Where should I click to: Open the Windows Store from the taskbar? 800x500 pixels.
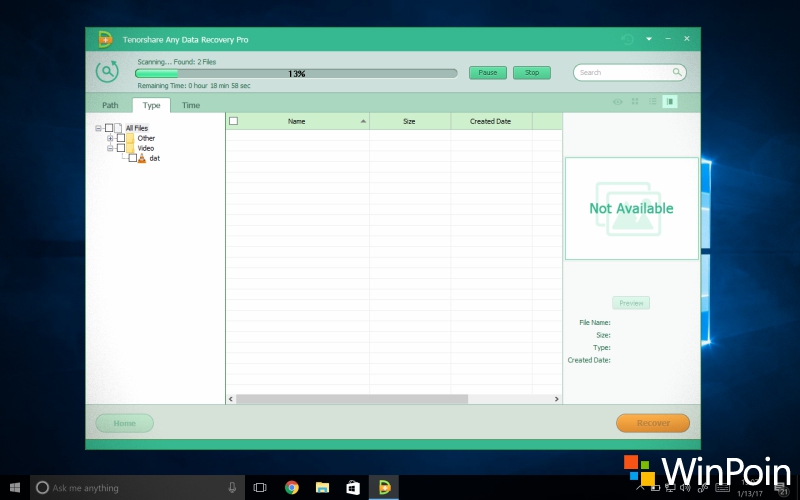pyautogui.click(x=353, y=488)
